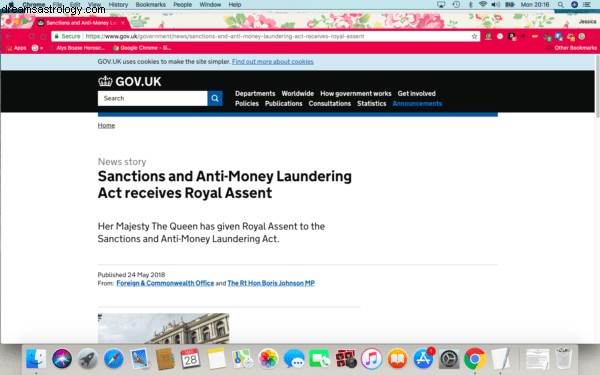Open the Help menu

click(235, 5)
